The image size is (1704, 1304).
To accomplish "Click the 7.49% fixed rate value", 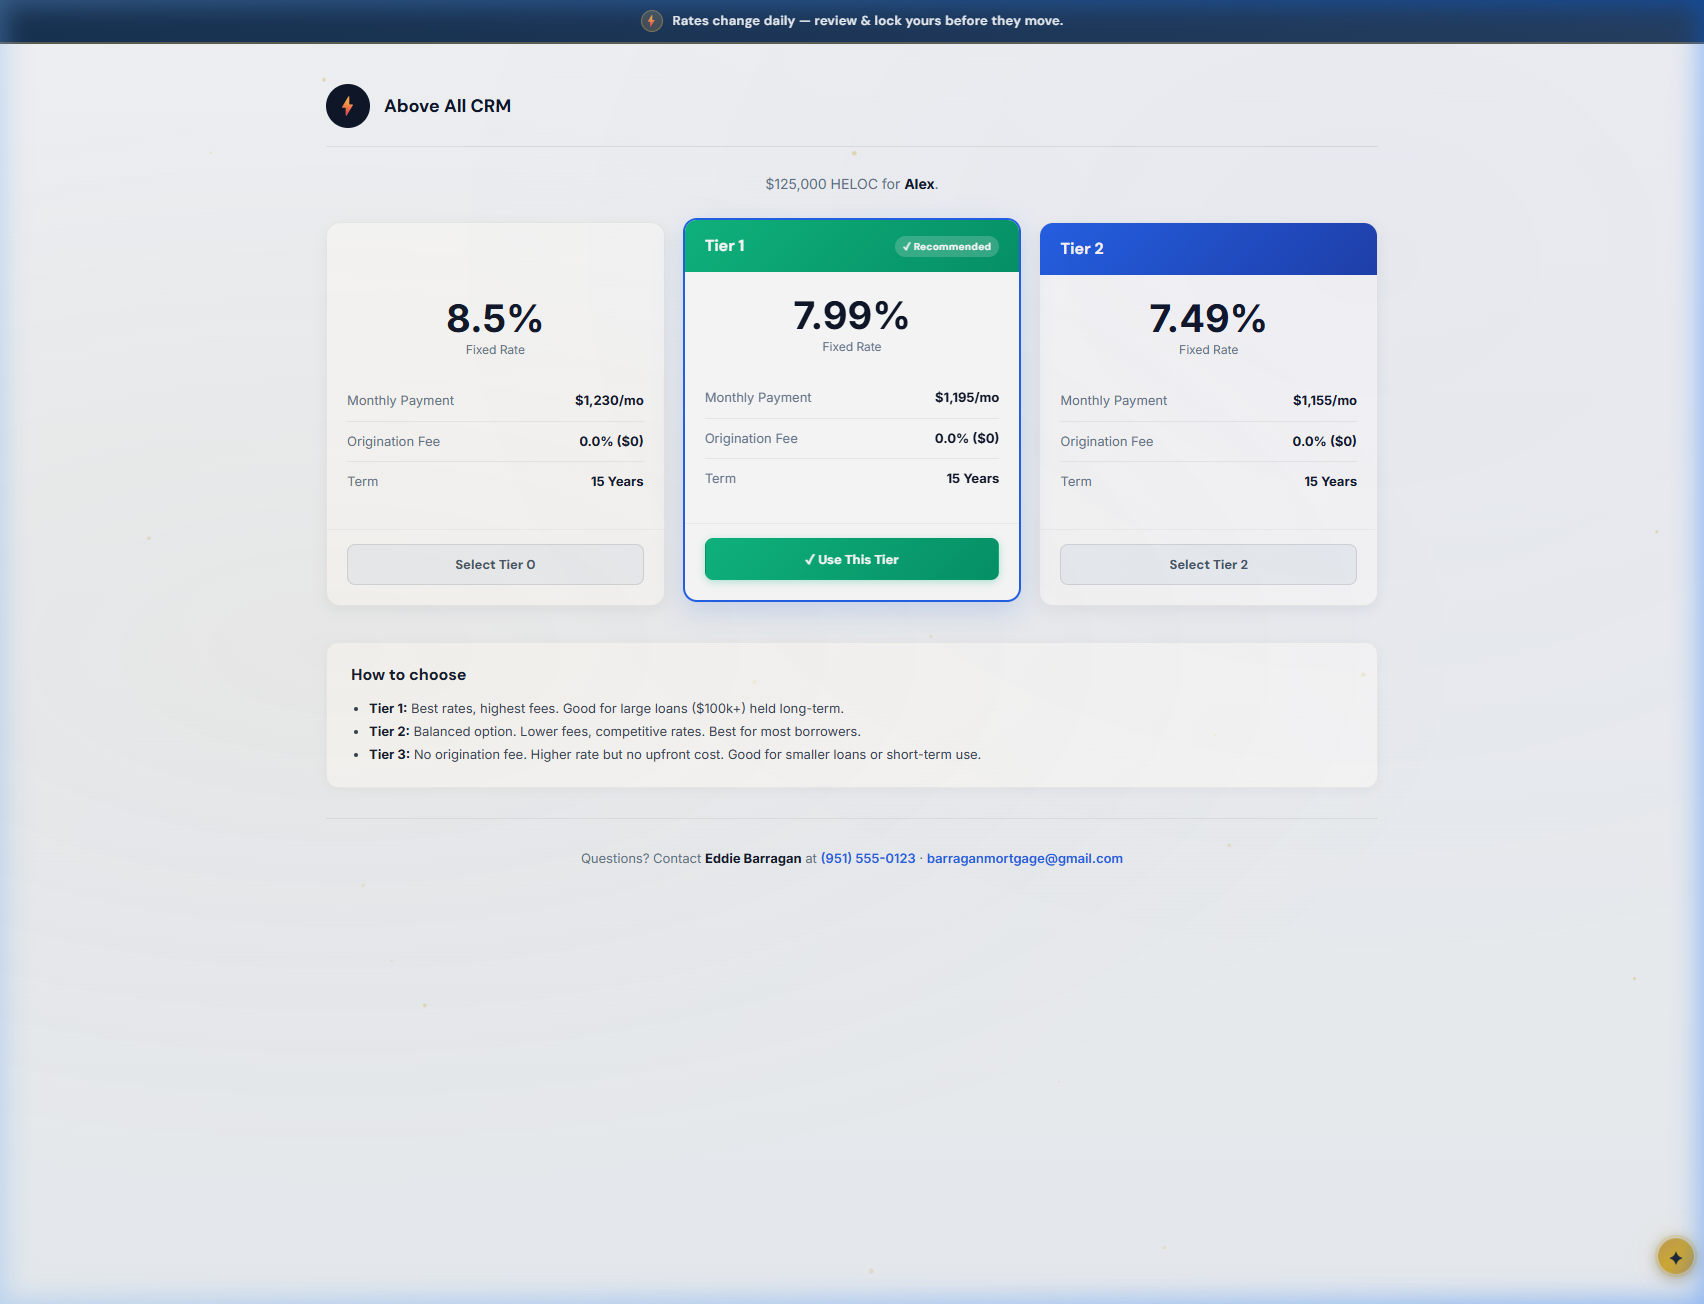I will point(1208,319).
